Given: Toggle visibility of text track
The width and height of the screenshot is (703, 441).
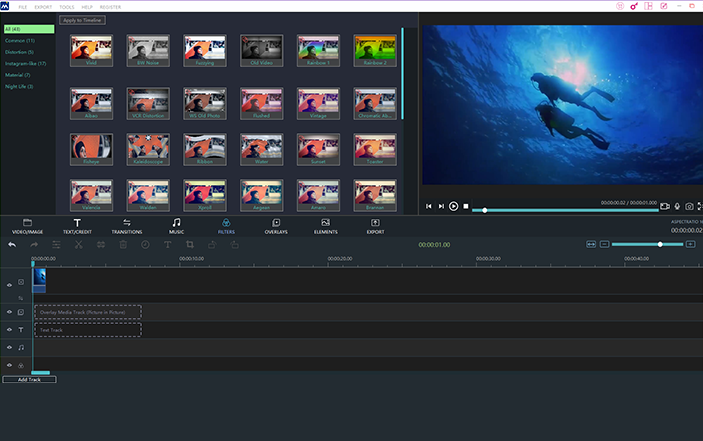Looking at the screenshot, I should tap(9, 329).
